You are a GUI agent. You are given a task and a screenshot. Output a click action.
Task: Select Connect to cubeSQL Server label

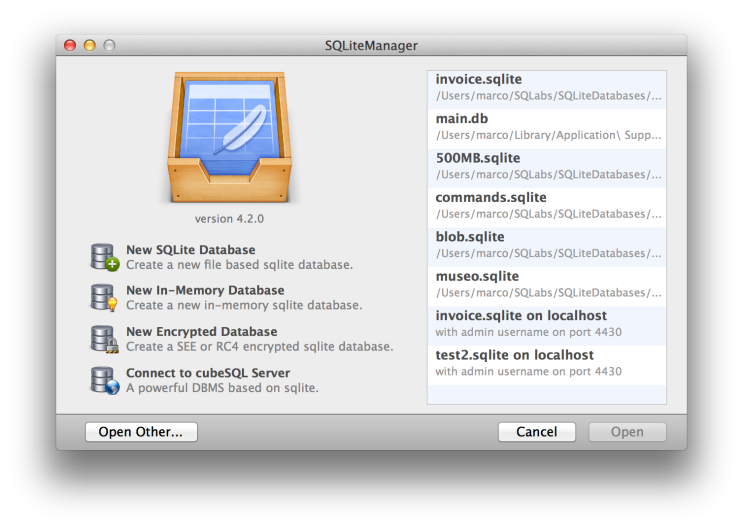[208, 373]
